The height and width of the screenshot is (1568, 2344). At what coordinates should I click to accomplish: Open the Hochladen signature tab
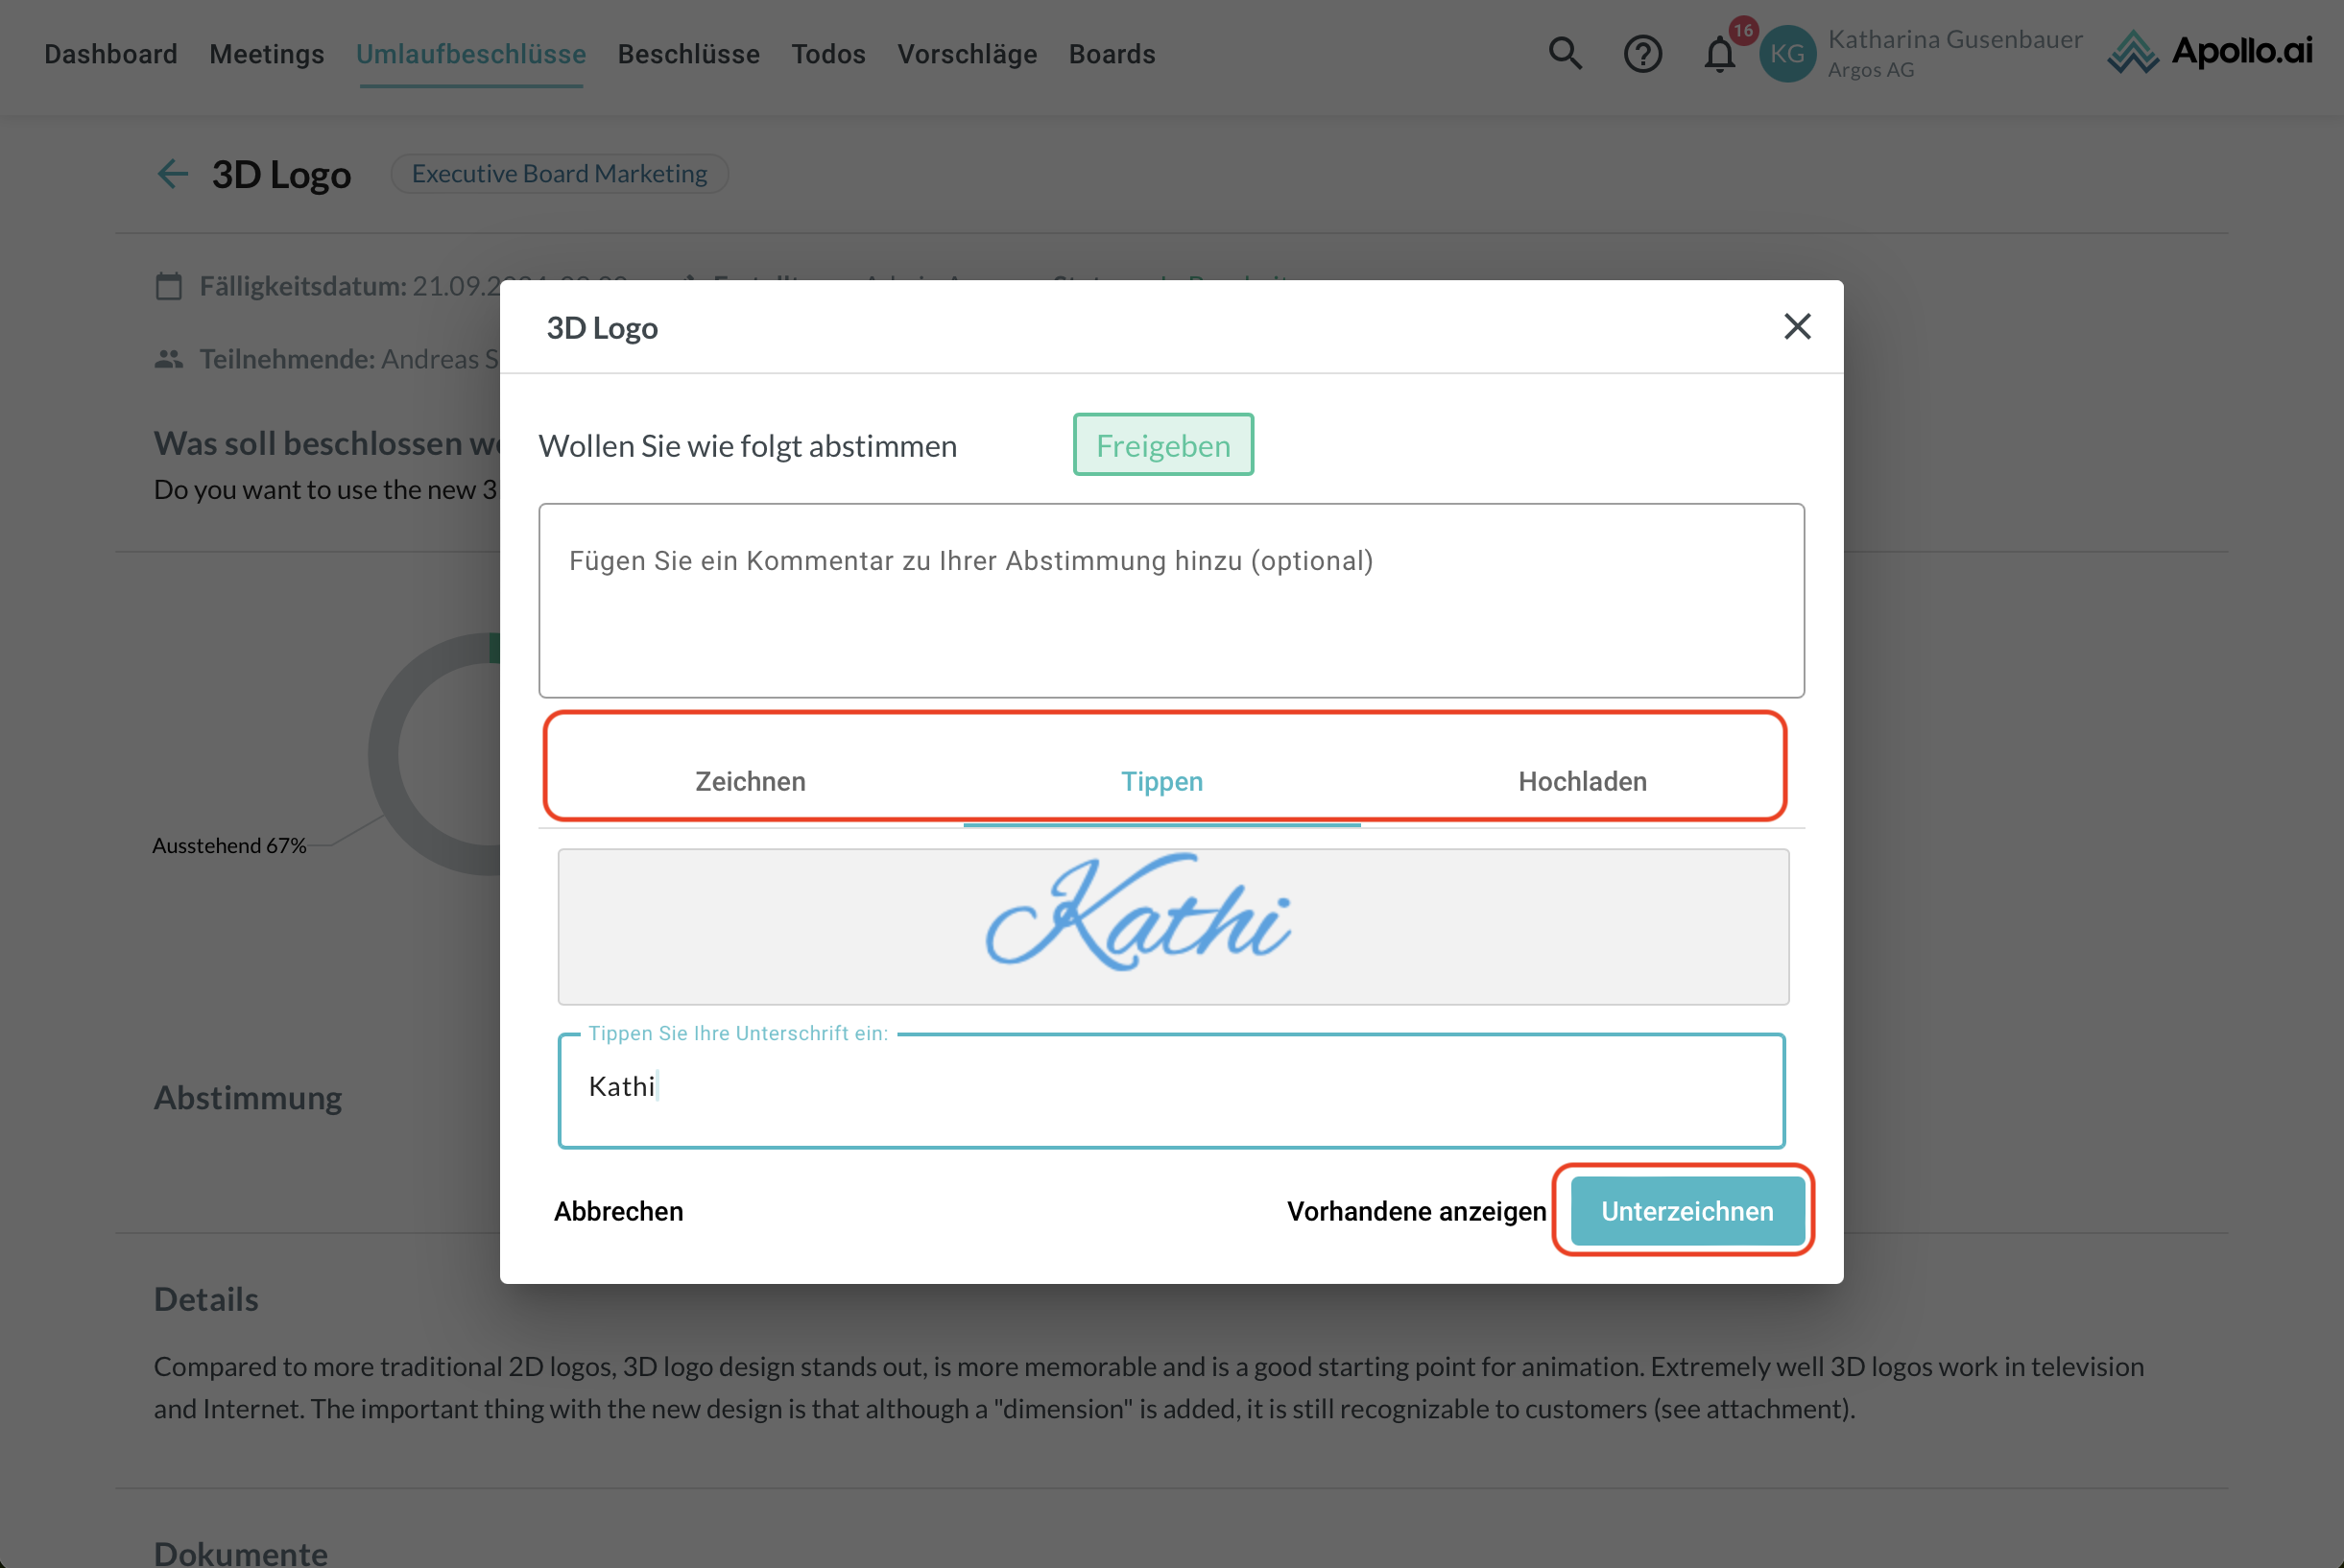[x=1582, y=781]
